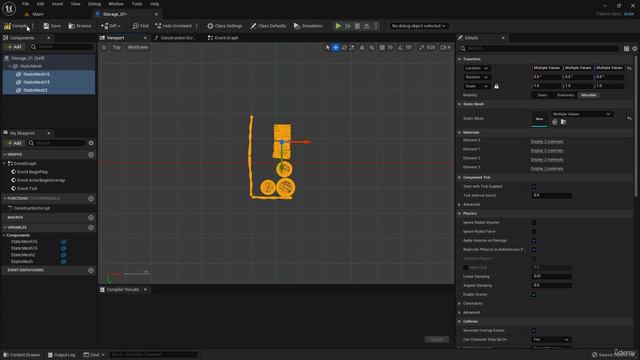Image resolution: width=640 pixels, height=360 pixels.
Task: Select the viewport selection cursor tool
Action: point(327,47)
